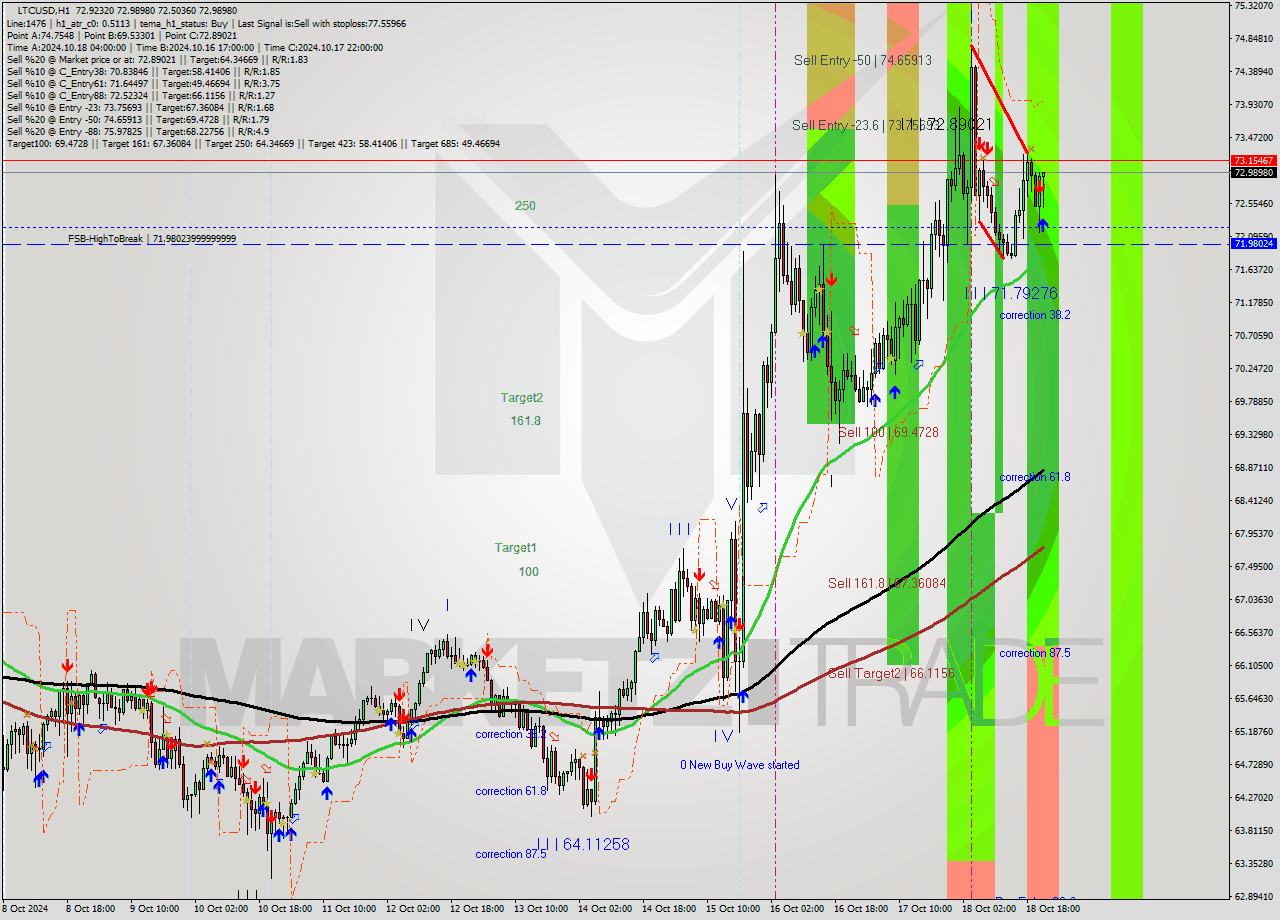Click the 'Sell Target2 | 66.1156' label
1280x920 pixels.
coord(891,673)
